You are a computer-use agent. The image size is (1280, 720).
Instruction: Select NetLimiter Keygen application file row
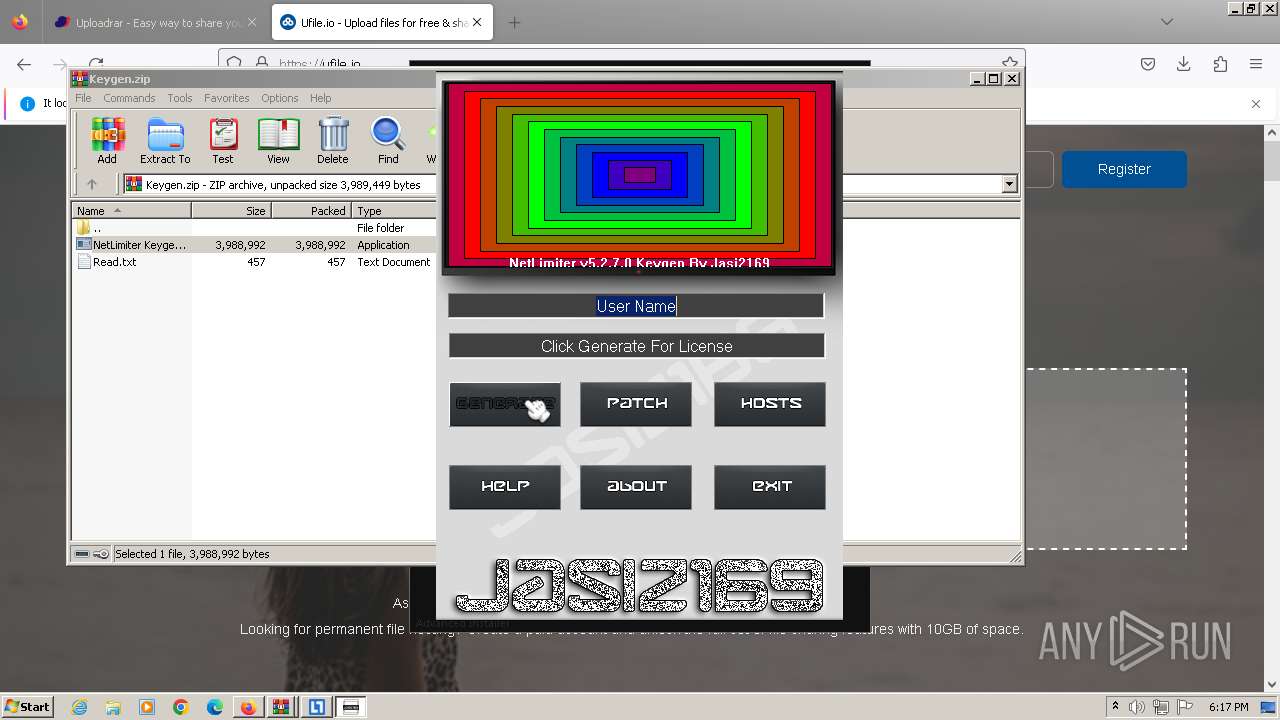[254, 245]
